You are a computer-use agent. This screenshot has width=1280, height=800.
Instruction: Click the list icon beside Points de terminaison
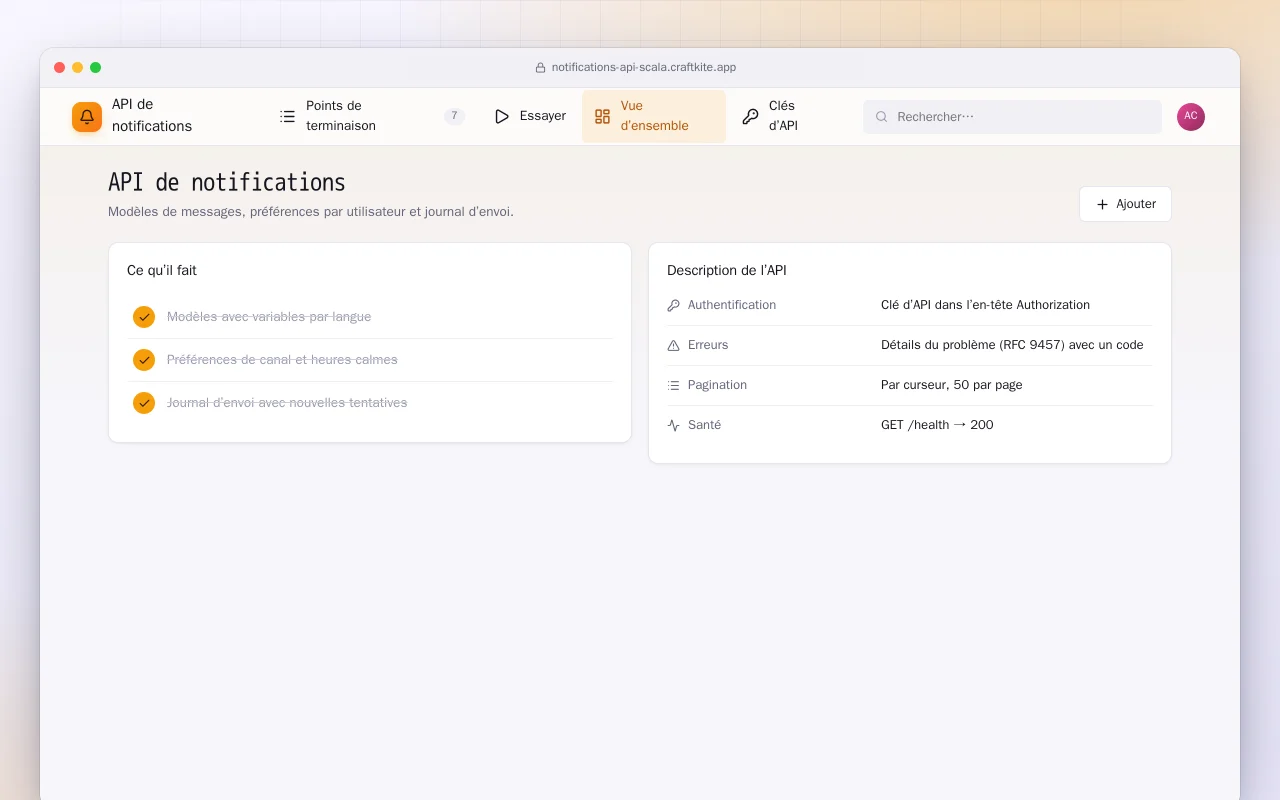(x=287, y=116)
